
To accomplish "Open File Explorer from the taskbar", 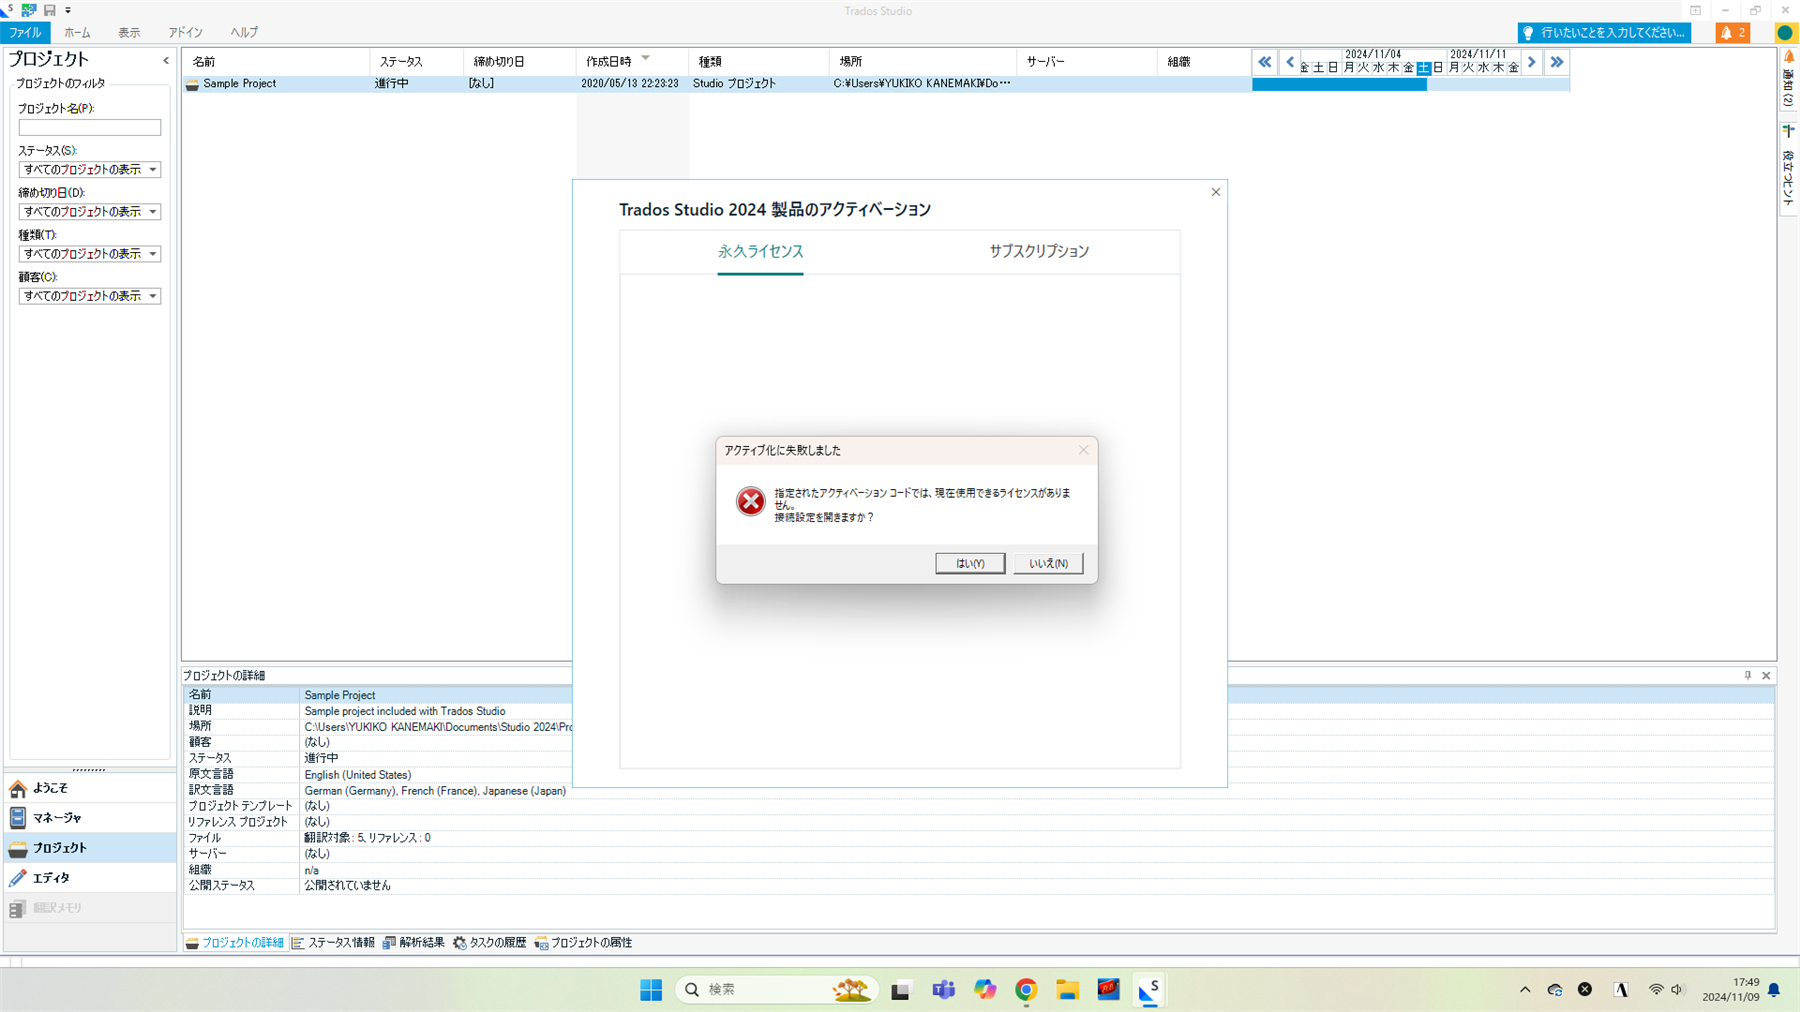I will (1067, 990).
